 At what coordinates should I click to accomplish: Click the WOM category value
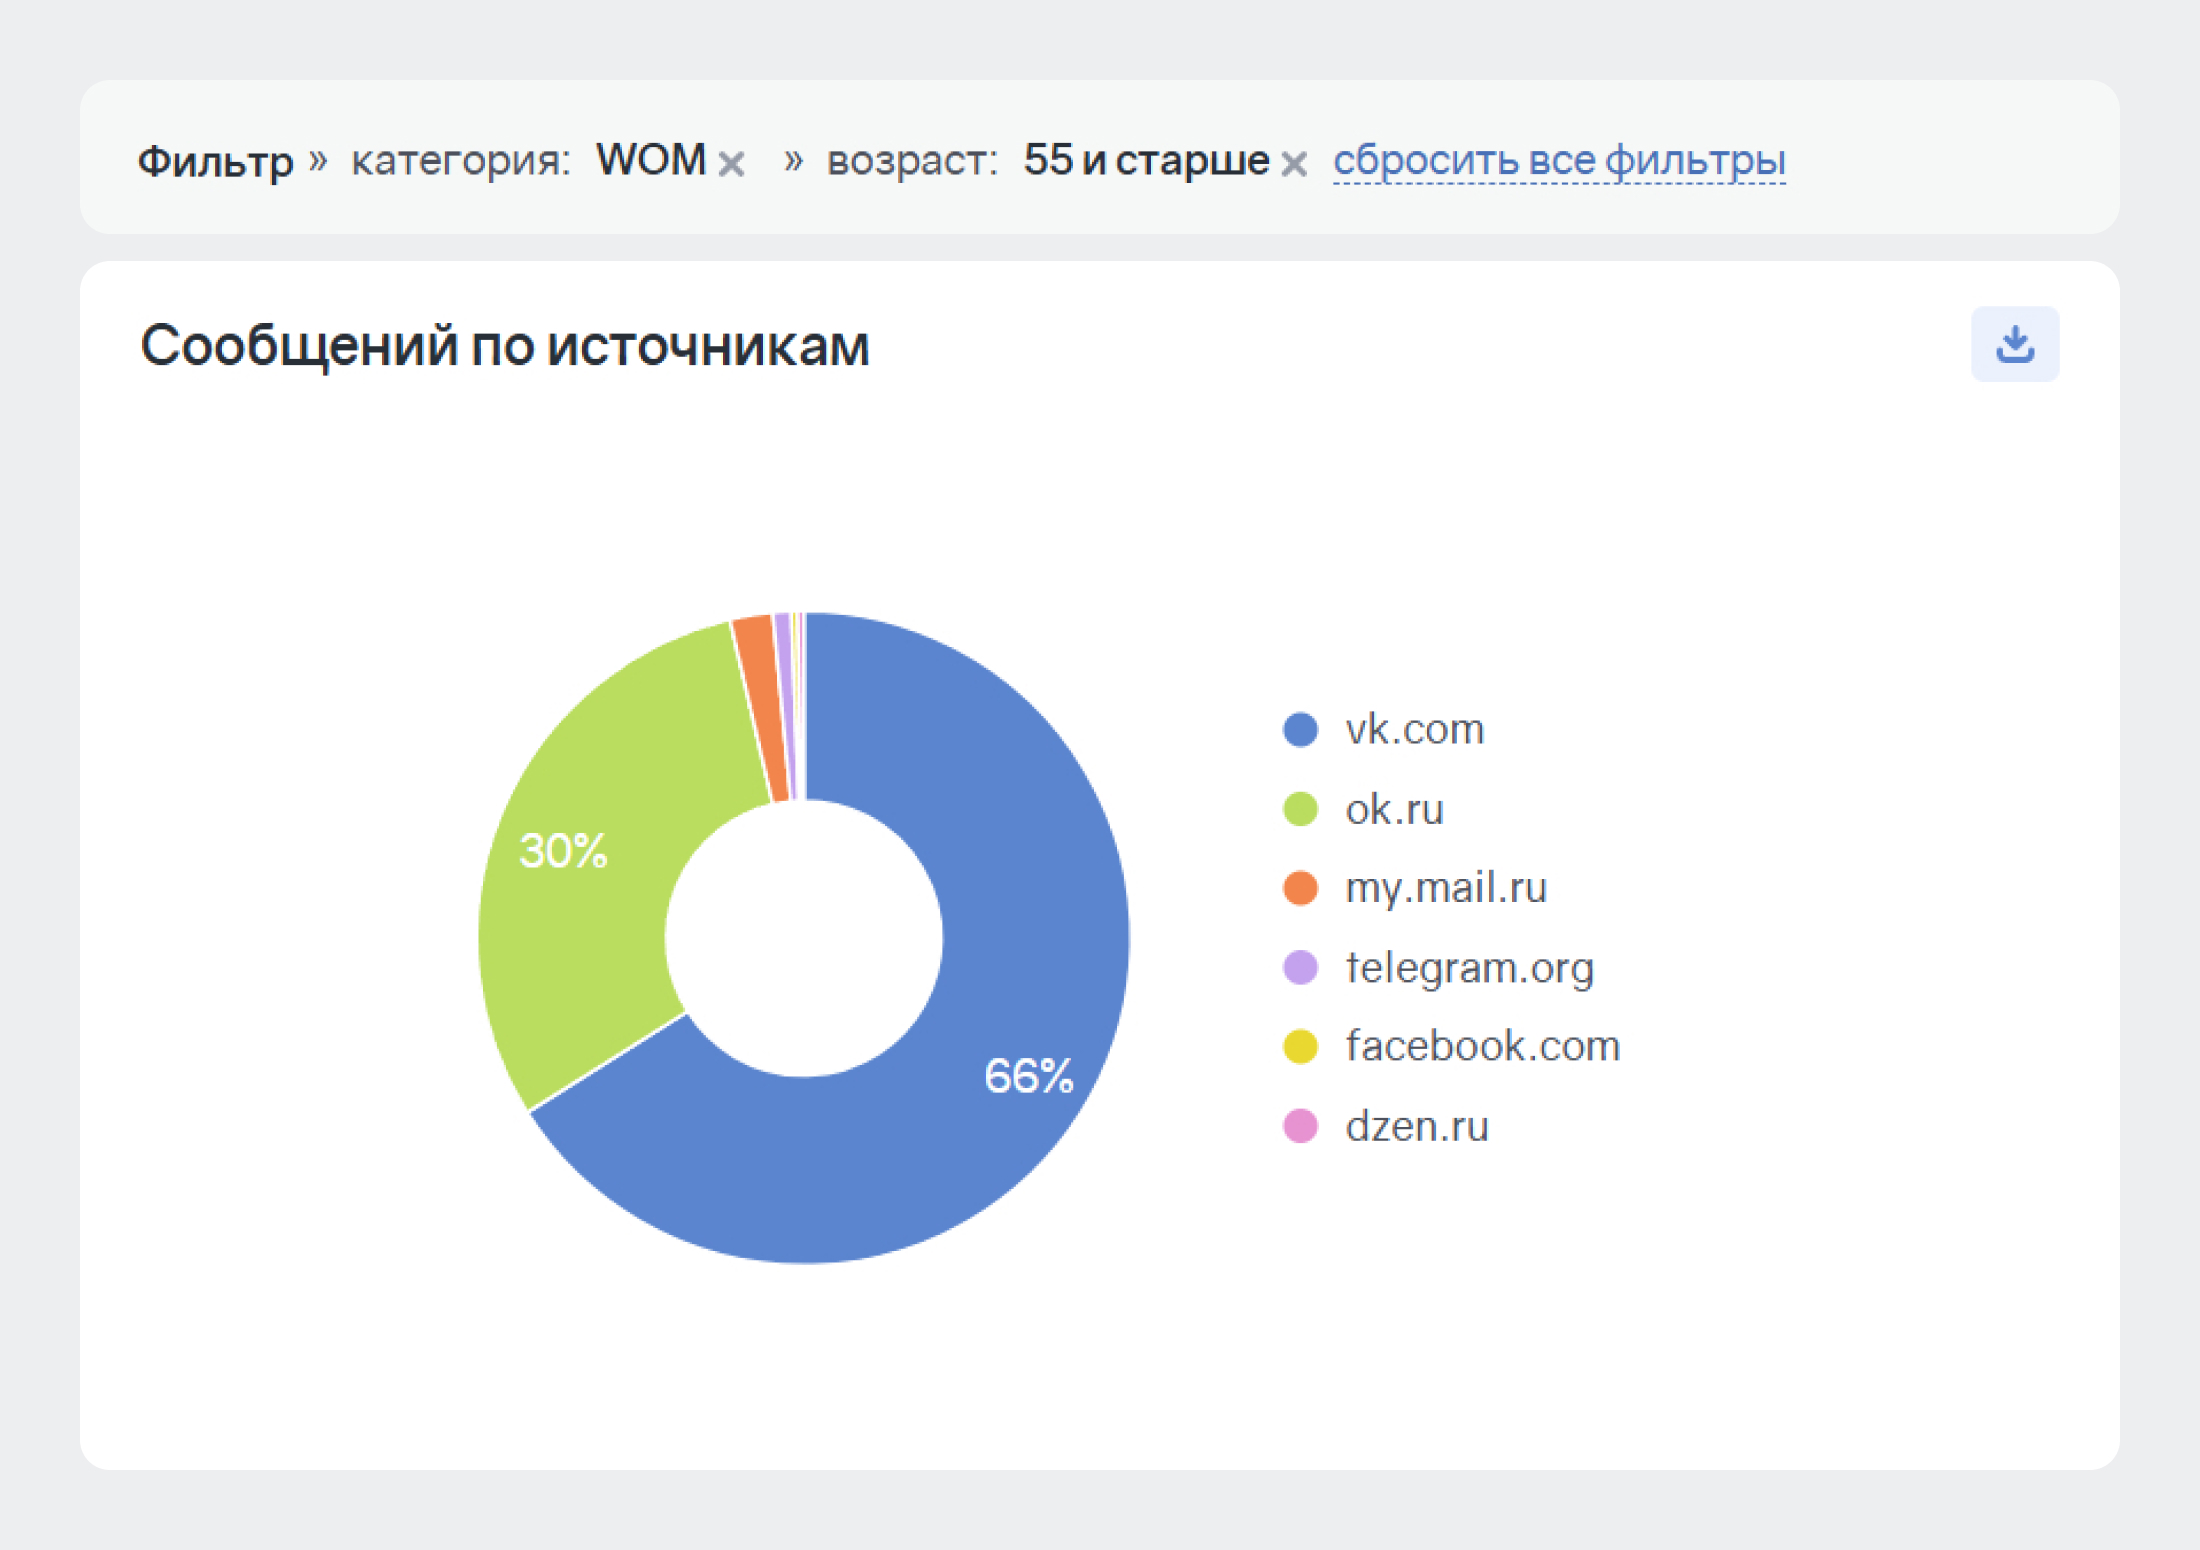point(651,160)
